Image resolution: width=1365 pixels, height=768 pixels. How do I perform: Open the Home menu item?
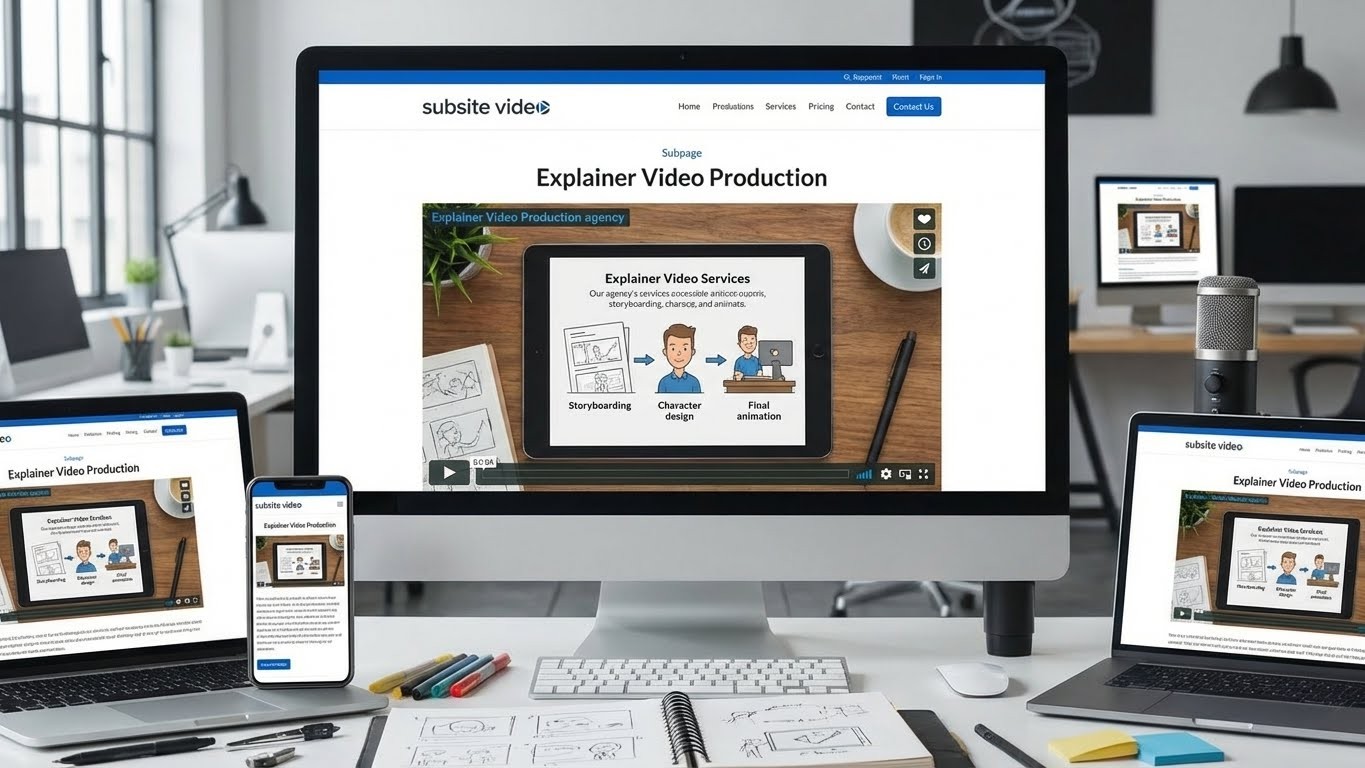(x=689, y=107)
